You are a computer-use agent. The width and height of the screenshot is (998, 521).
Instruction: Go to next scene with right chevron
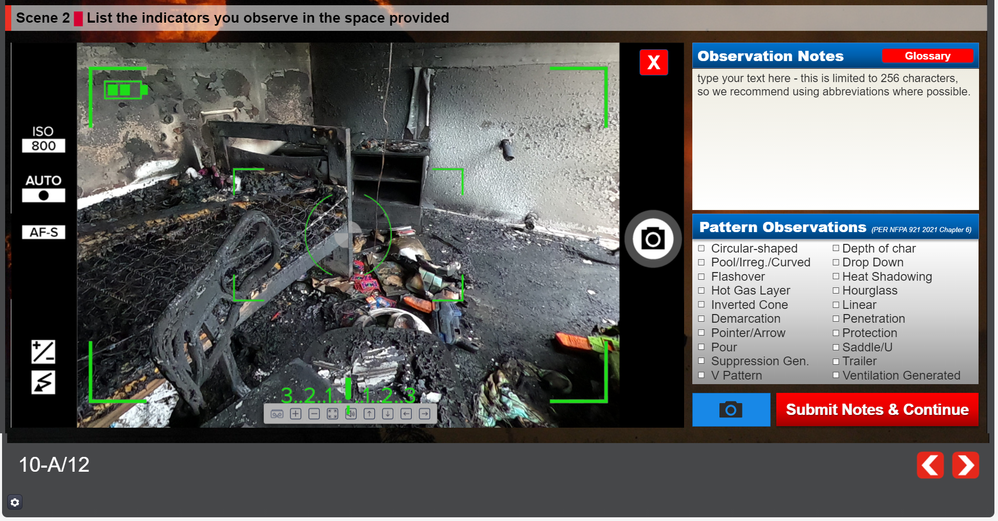pyautogui.click(x=965, y=465)
